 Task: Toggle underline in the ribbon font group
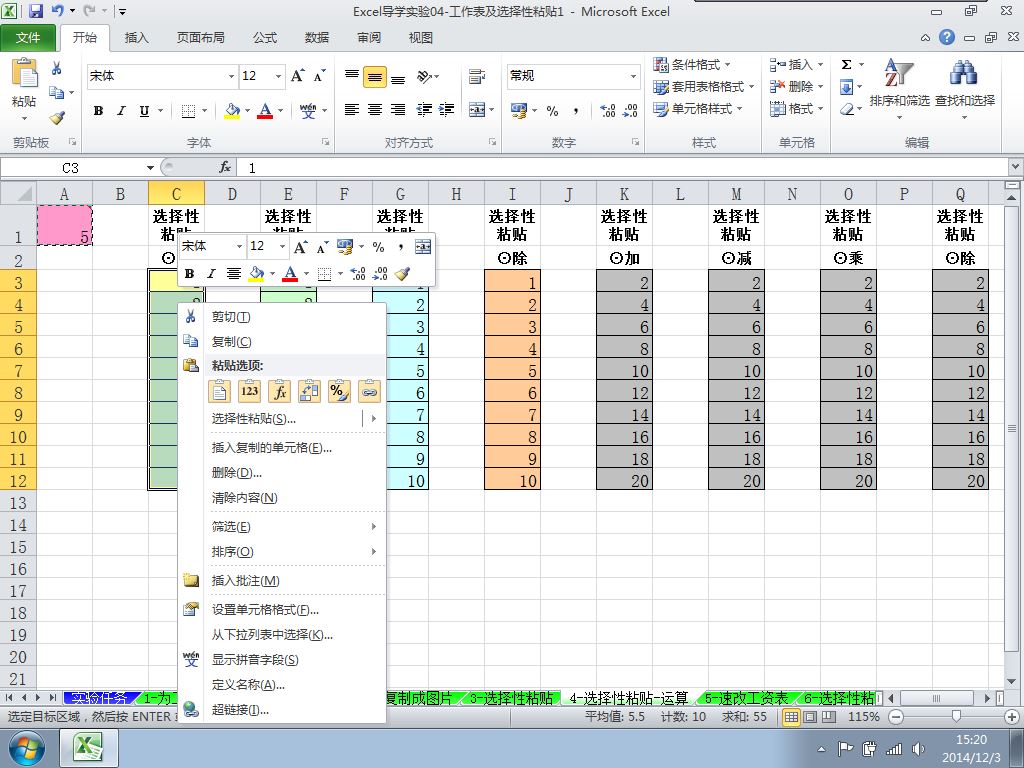144,111
